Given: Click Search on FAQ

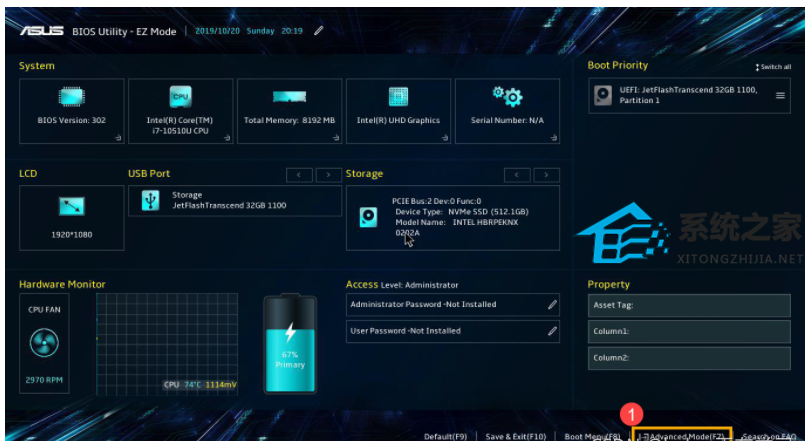Looking at the screenshot, I should click(x=769, y=436).
